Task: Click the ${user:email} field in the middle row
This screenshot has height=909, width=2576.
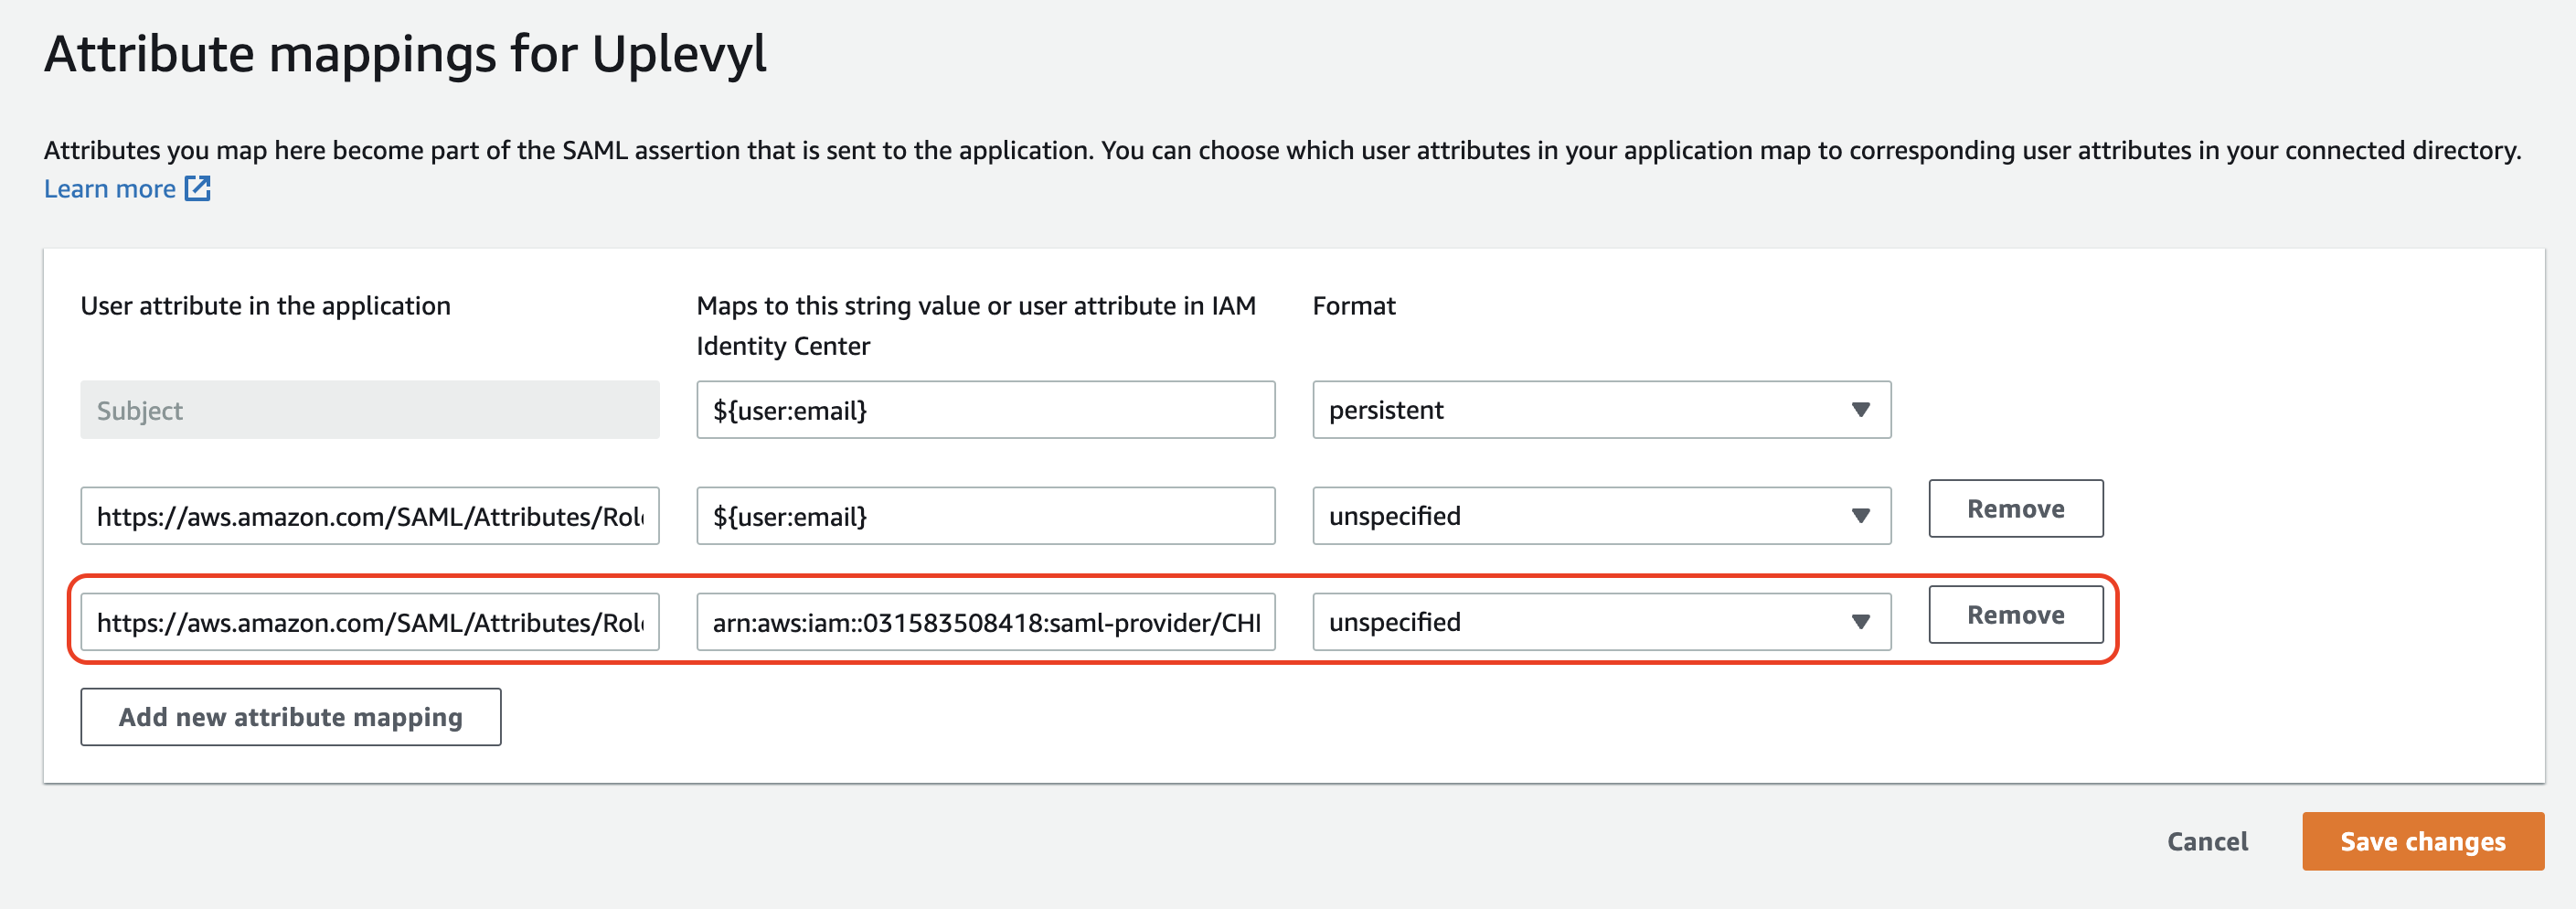Action: [985, 516]
